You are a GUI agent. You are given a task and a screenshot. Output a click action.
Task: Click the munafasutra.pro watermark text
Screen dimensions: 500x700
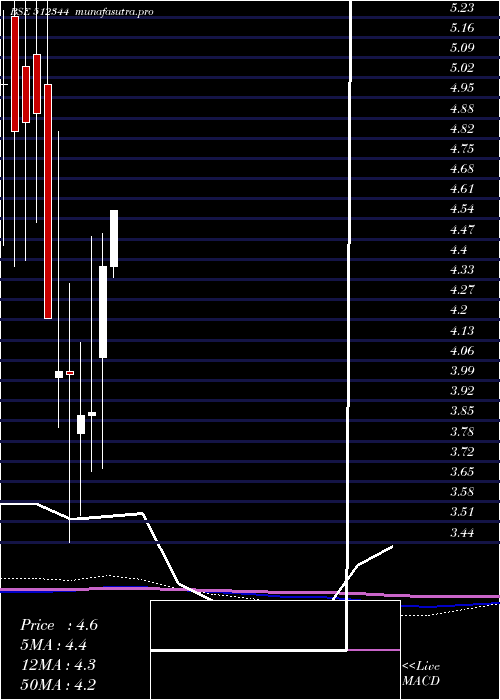[x=115, y=12]
